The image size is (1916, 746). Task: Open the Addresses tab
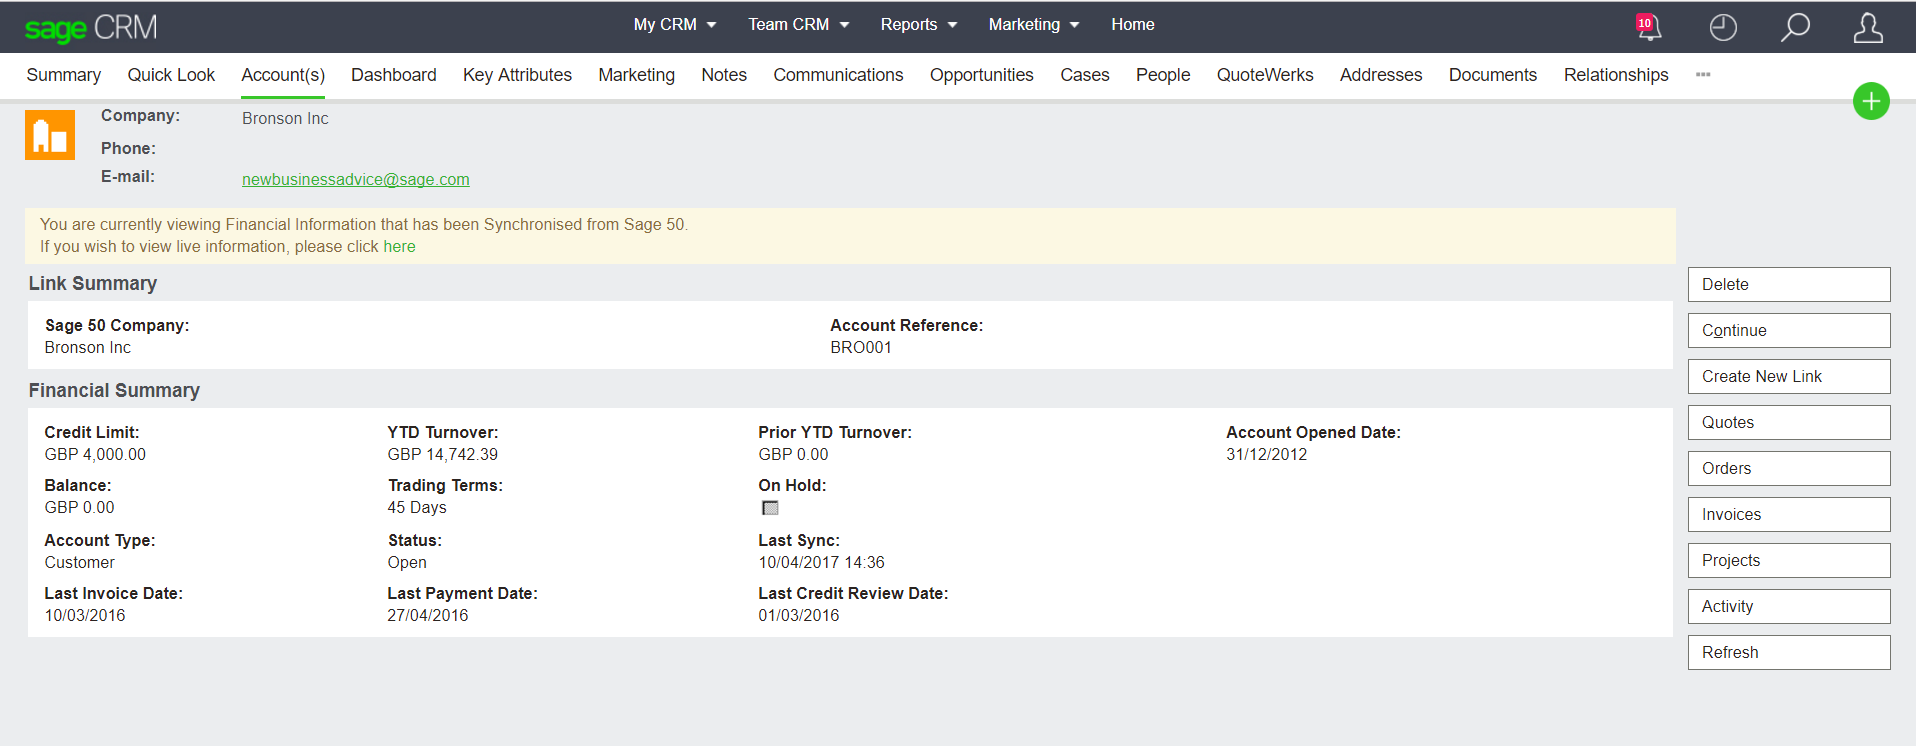pos(1381,75)
